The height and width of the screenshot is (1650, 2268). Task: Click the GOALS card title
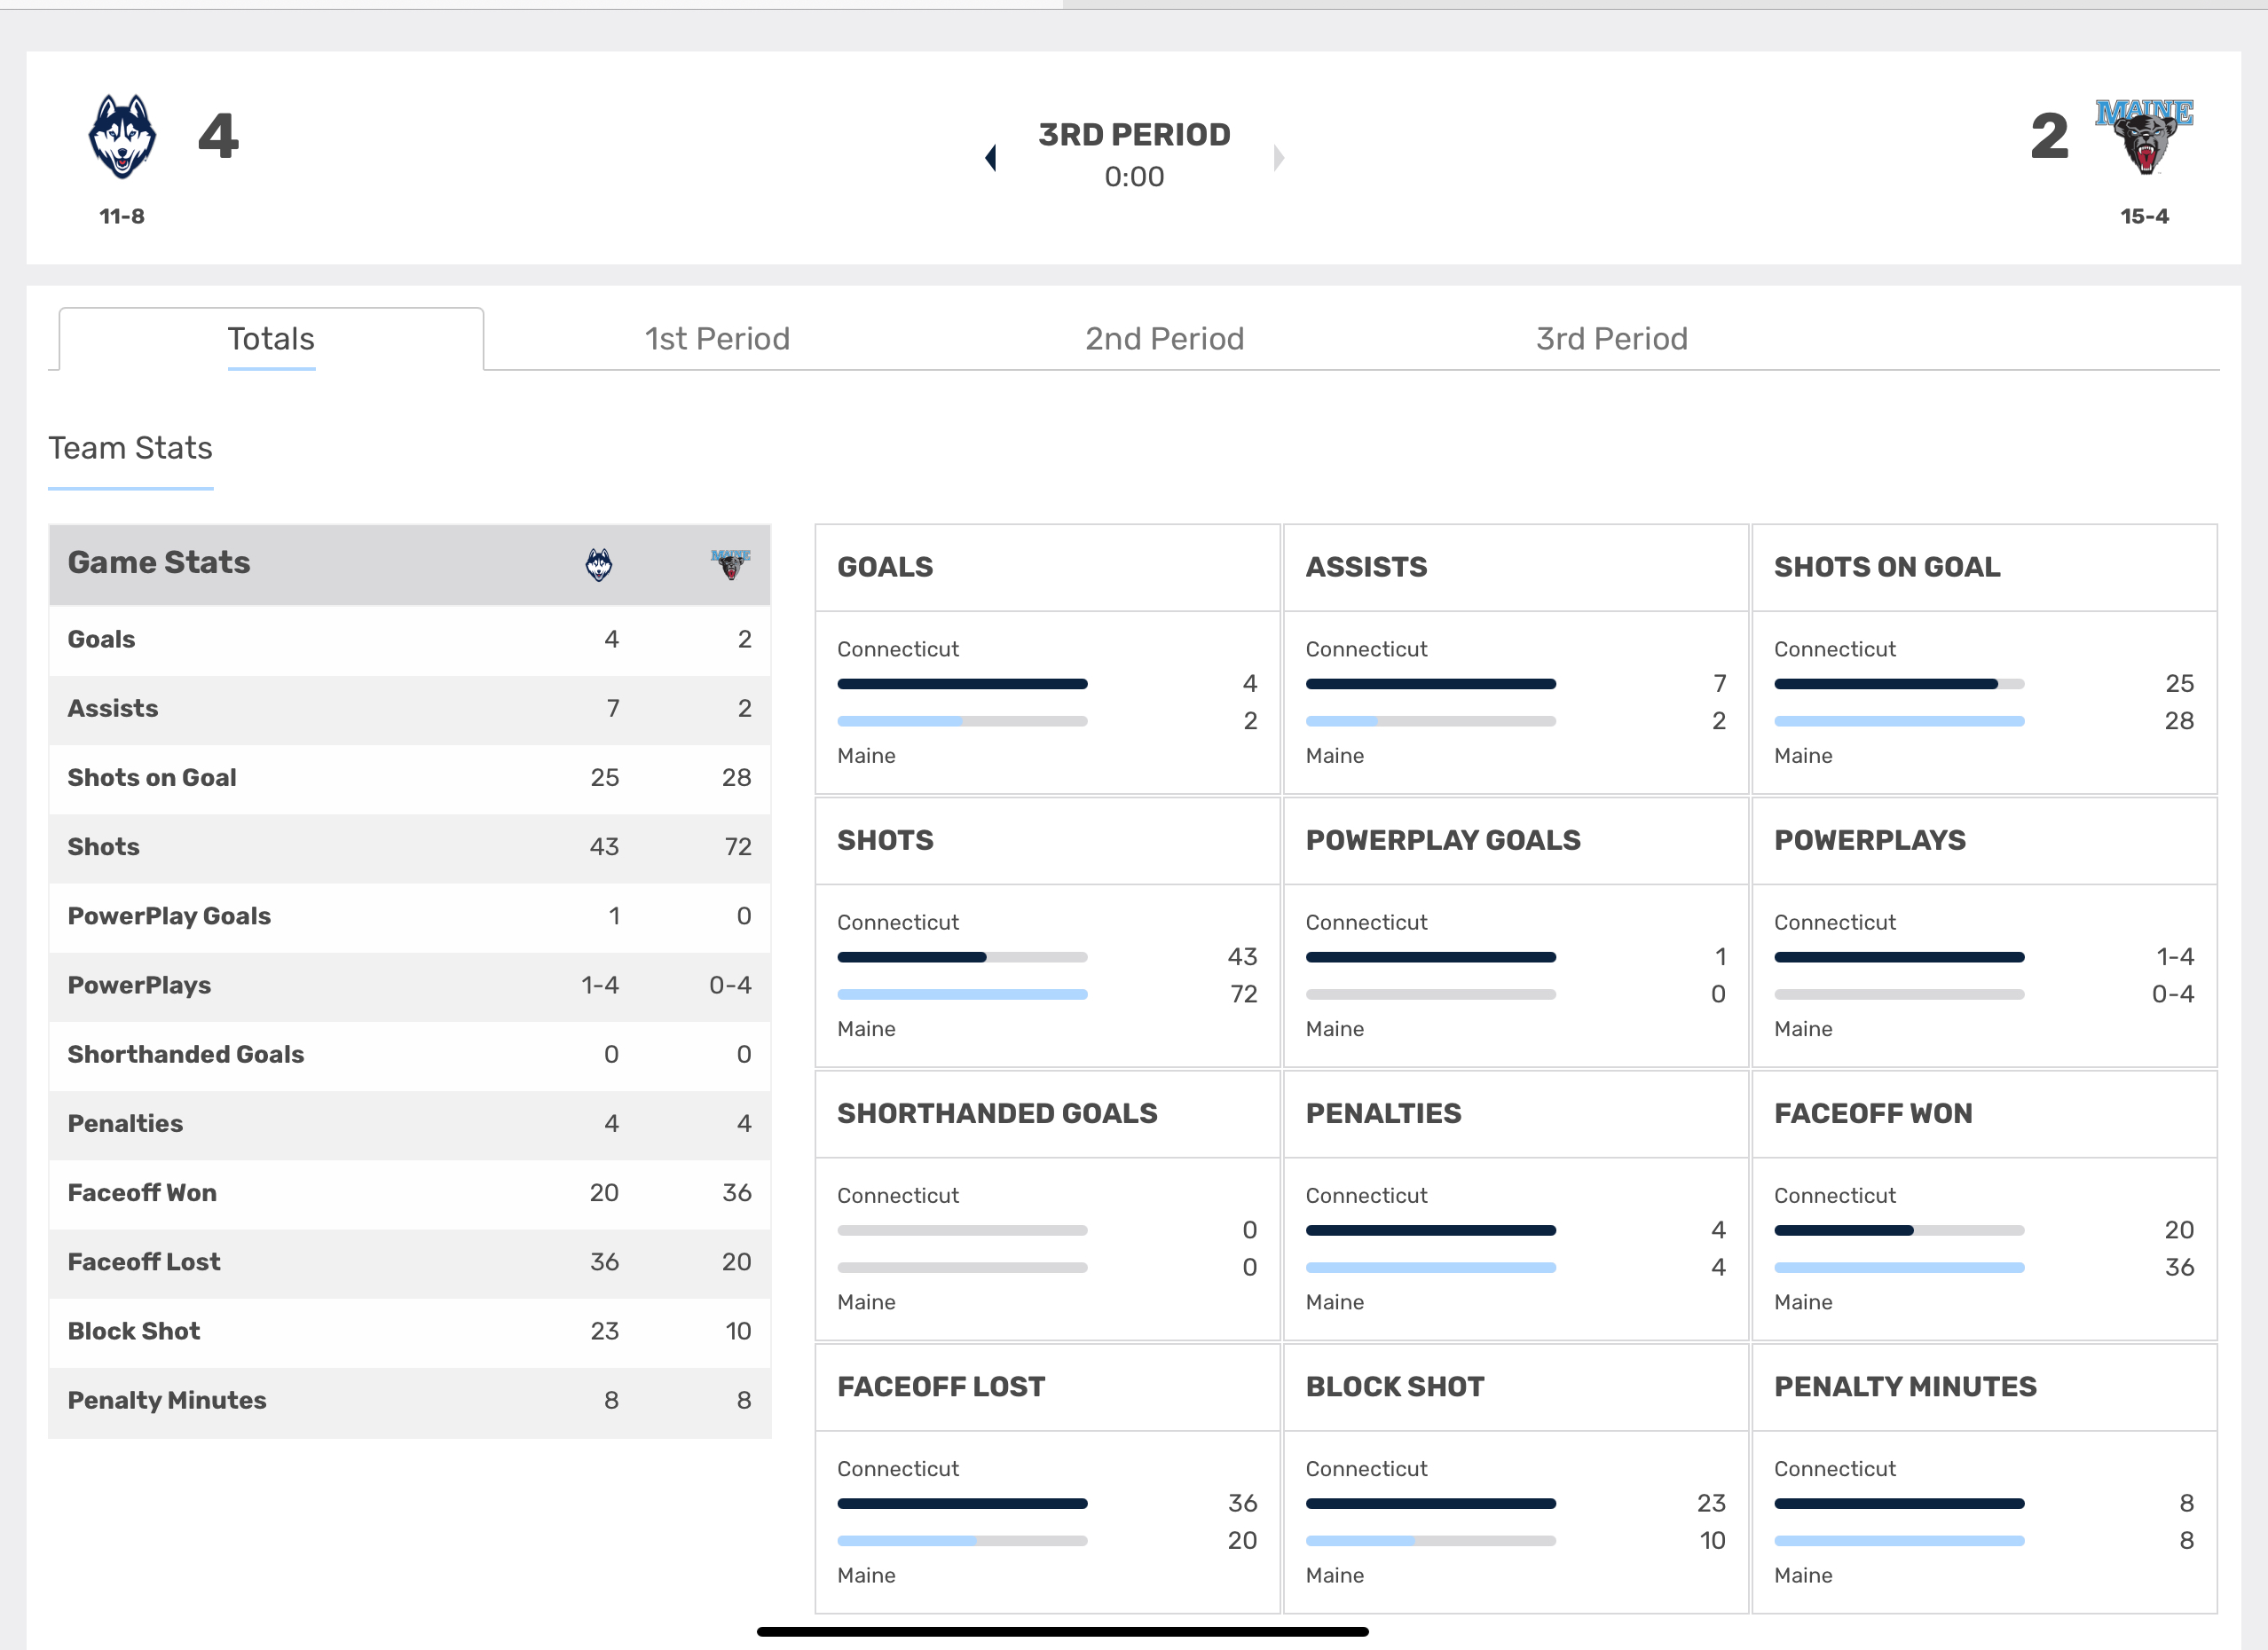click(885, 567)
